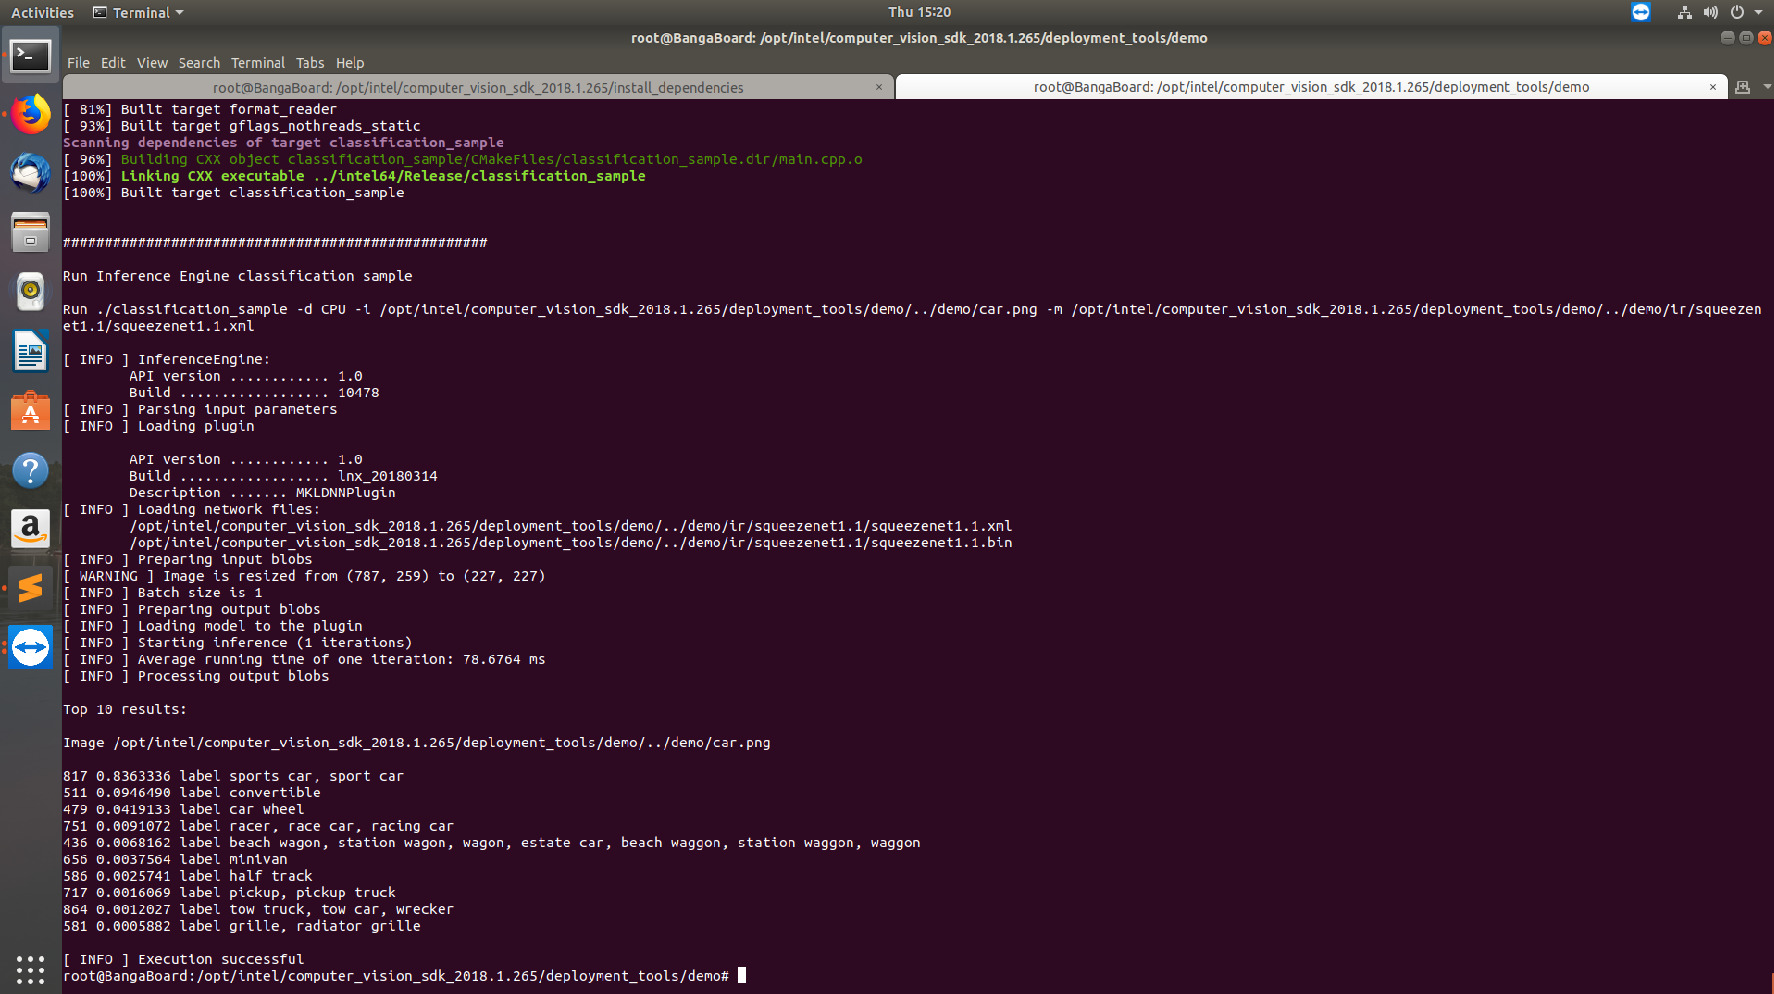Open the Terminal app menu in top bar
1774x994 pixels.
(139, 12)
